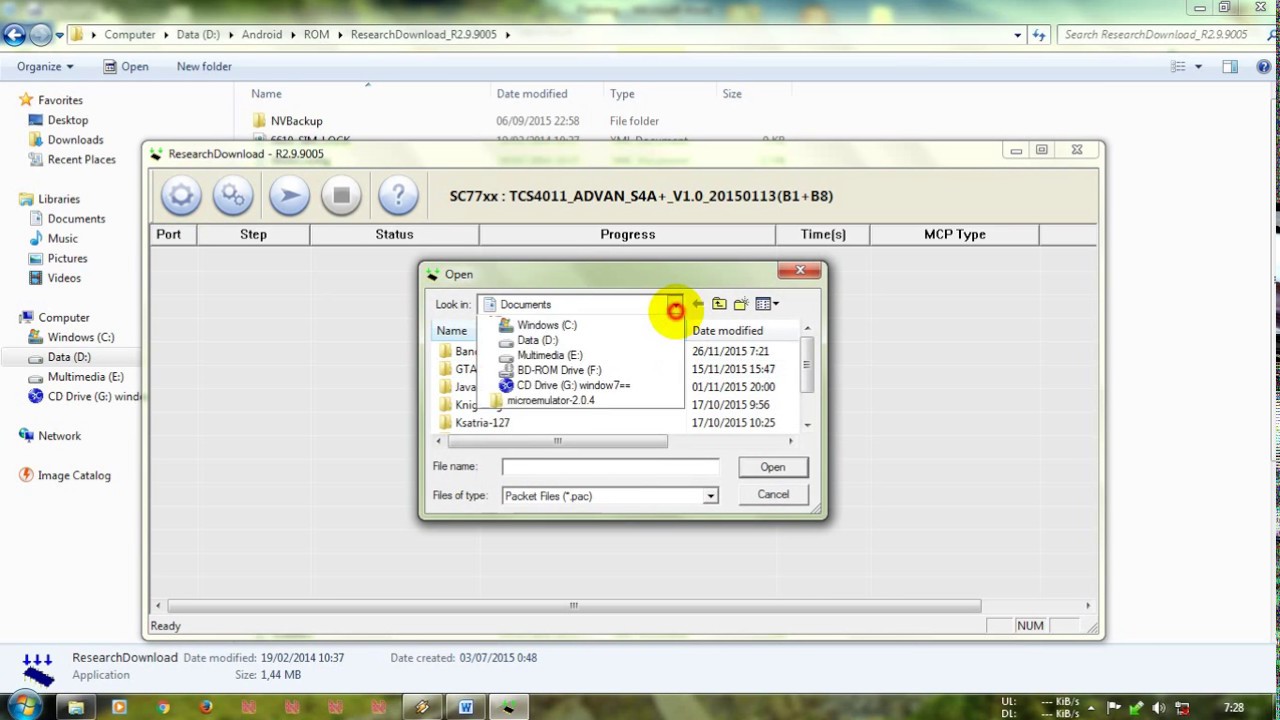1280x720 pixels.
Task: Open Microsoft Word from the taskbar
Action: [x=465, y=707]
